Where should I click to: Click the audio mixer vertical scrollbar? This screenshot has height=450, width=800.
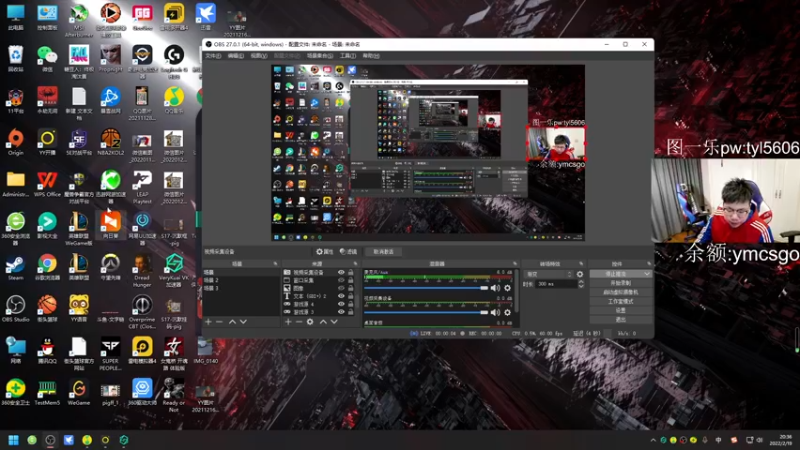[x=517, y=291]
